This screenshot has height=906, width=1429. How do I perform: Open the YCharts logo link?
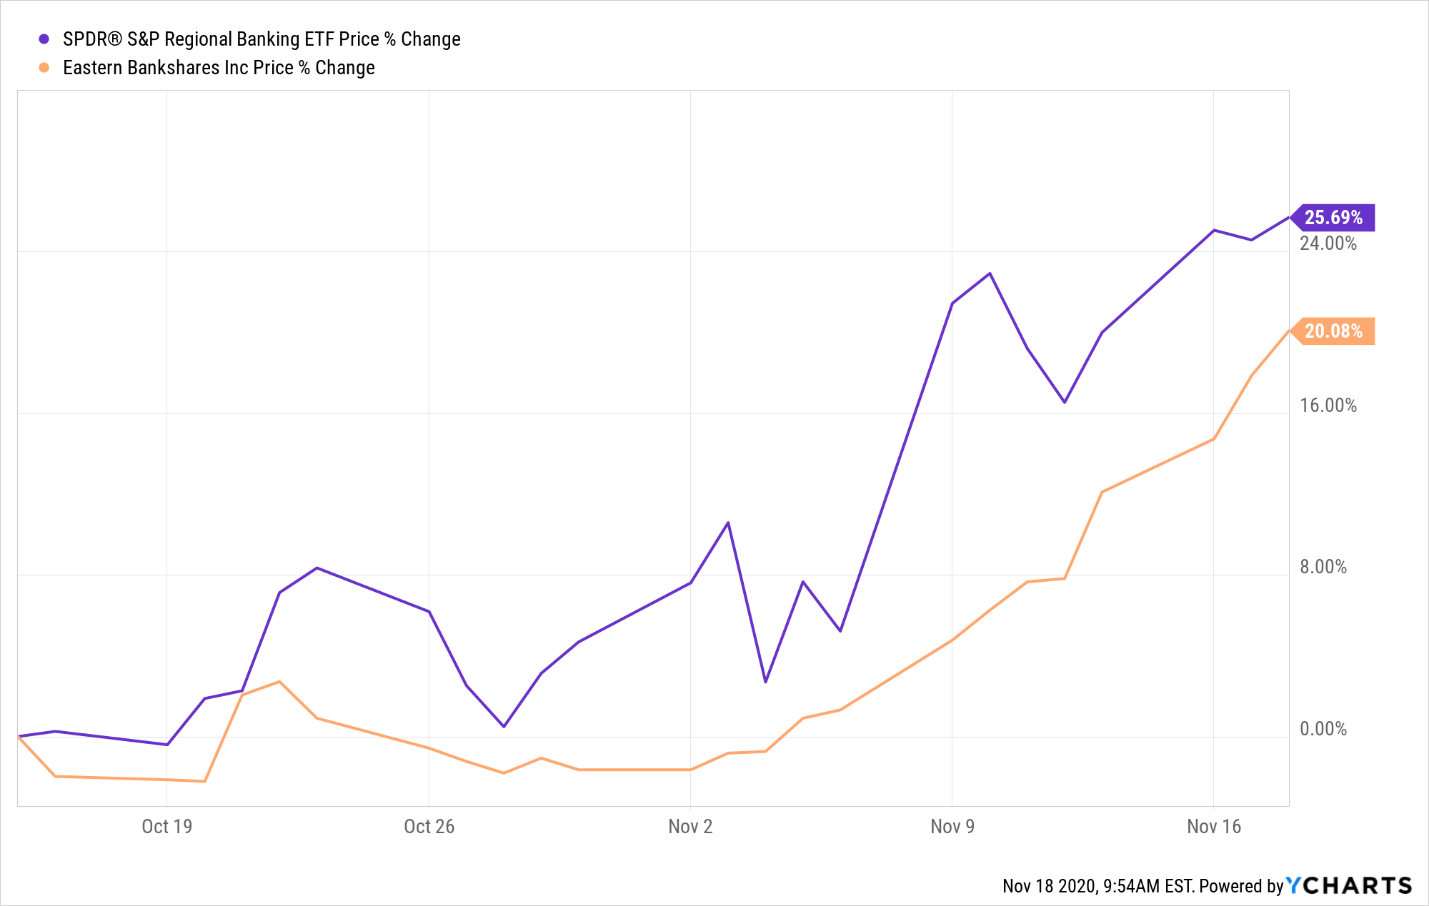1349,886
